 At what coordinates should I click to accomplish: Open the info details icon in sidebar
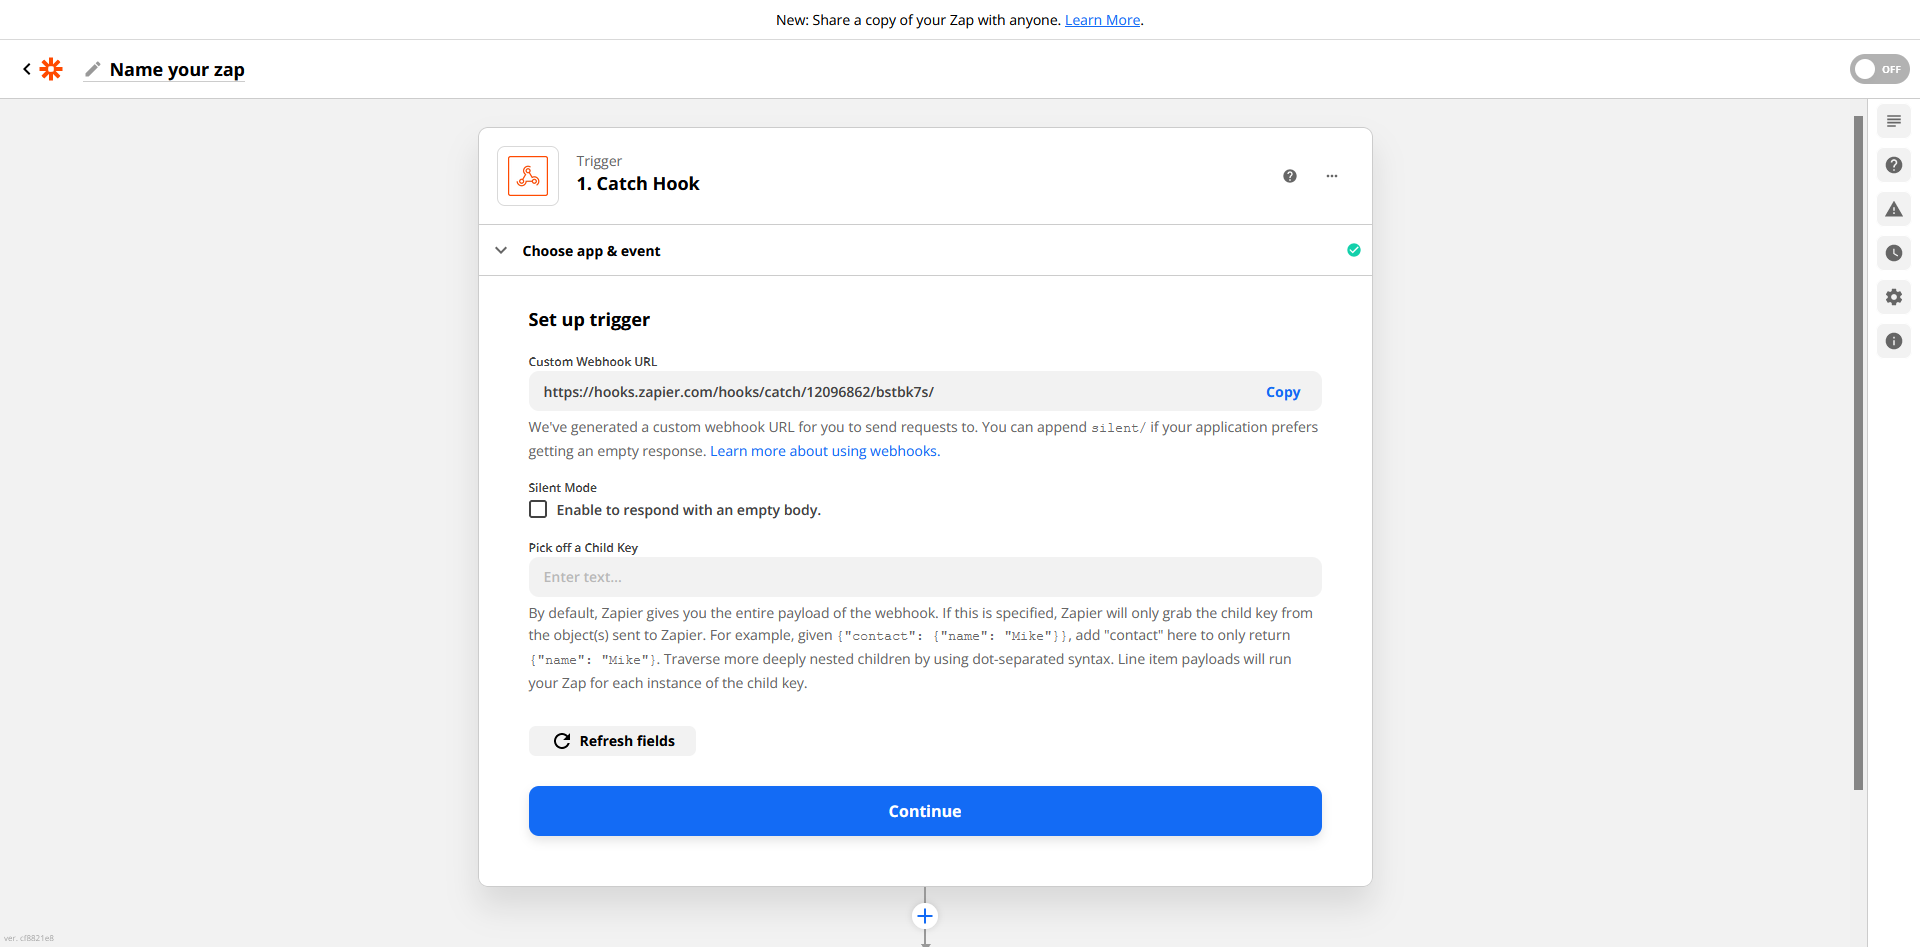pos(1894,341)
